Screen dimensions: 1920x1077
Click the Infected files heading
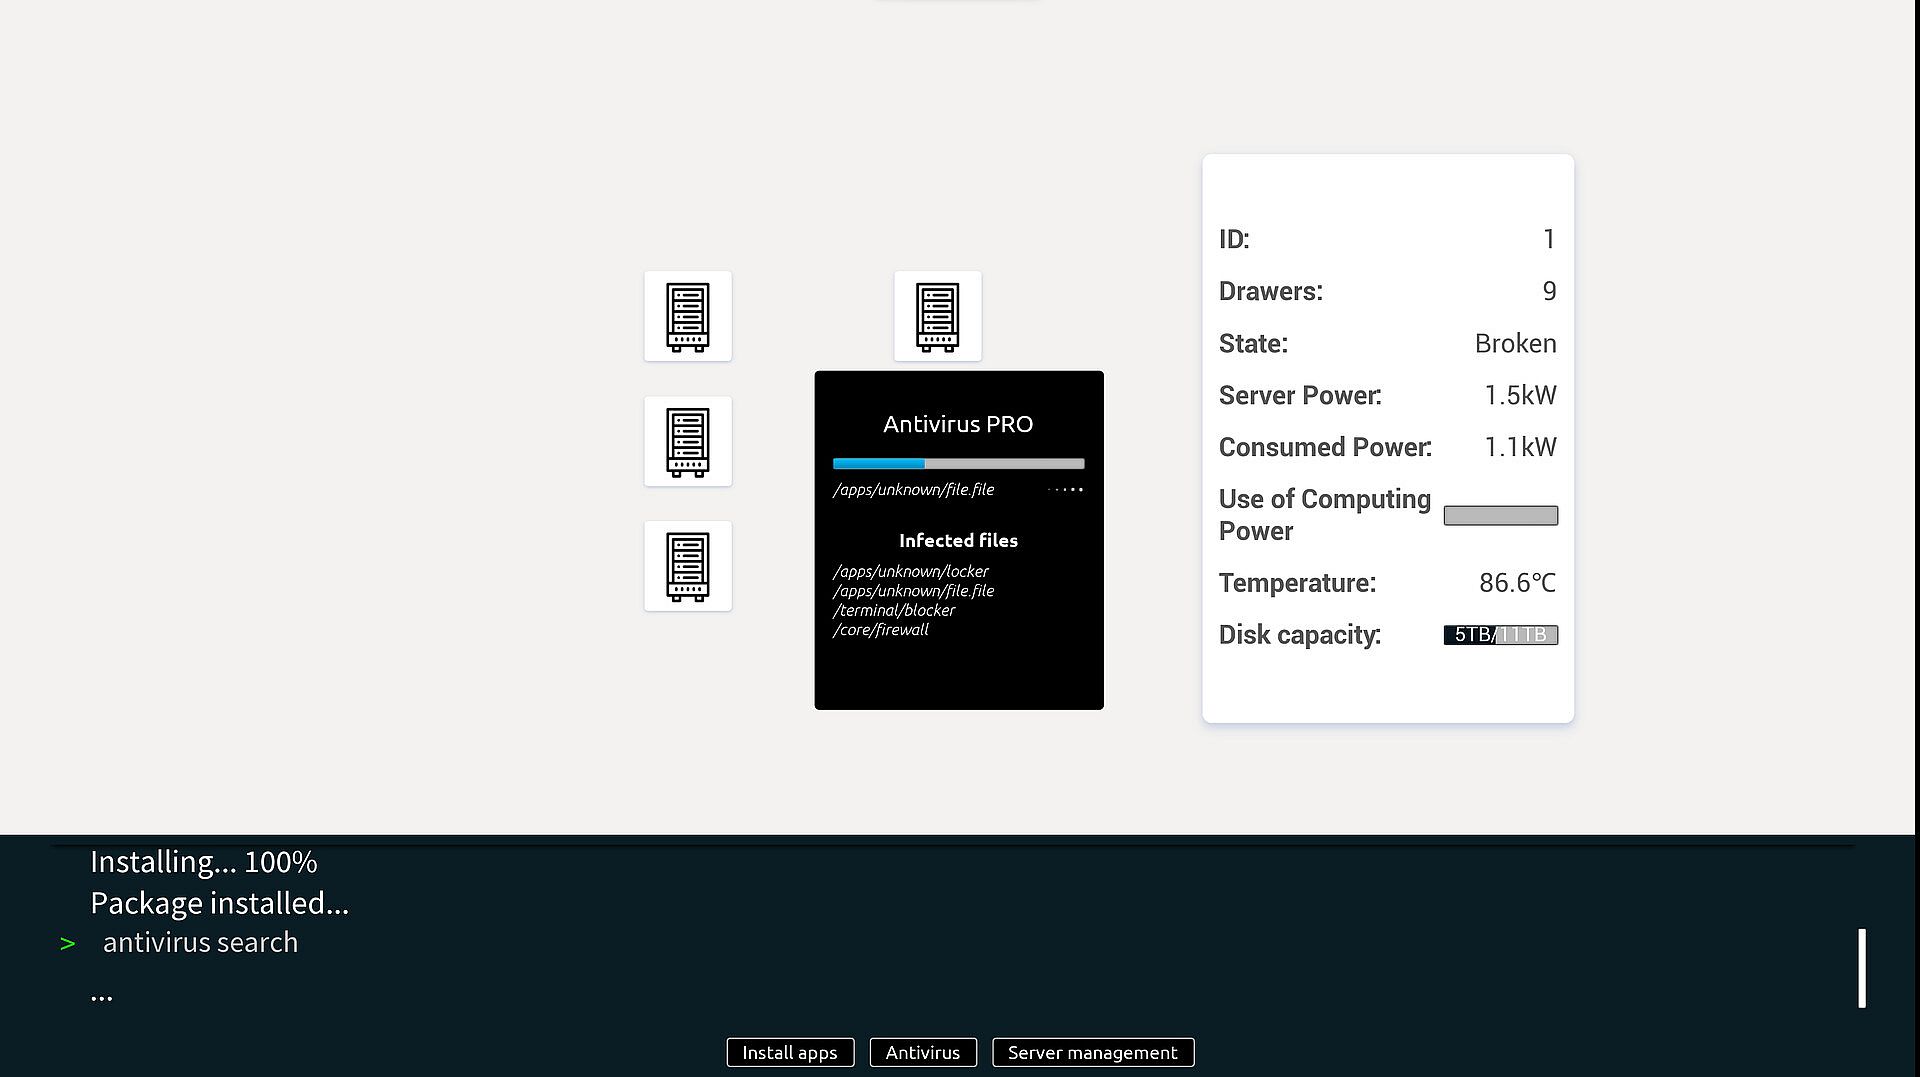pos(958,541)
